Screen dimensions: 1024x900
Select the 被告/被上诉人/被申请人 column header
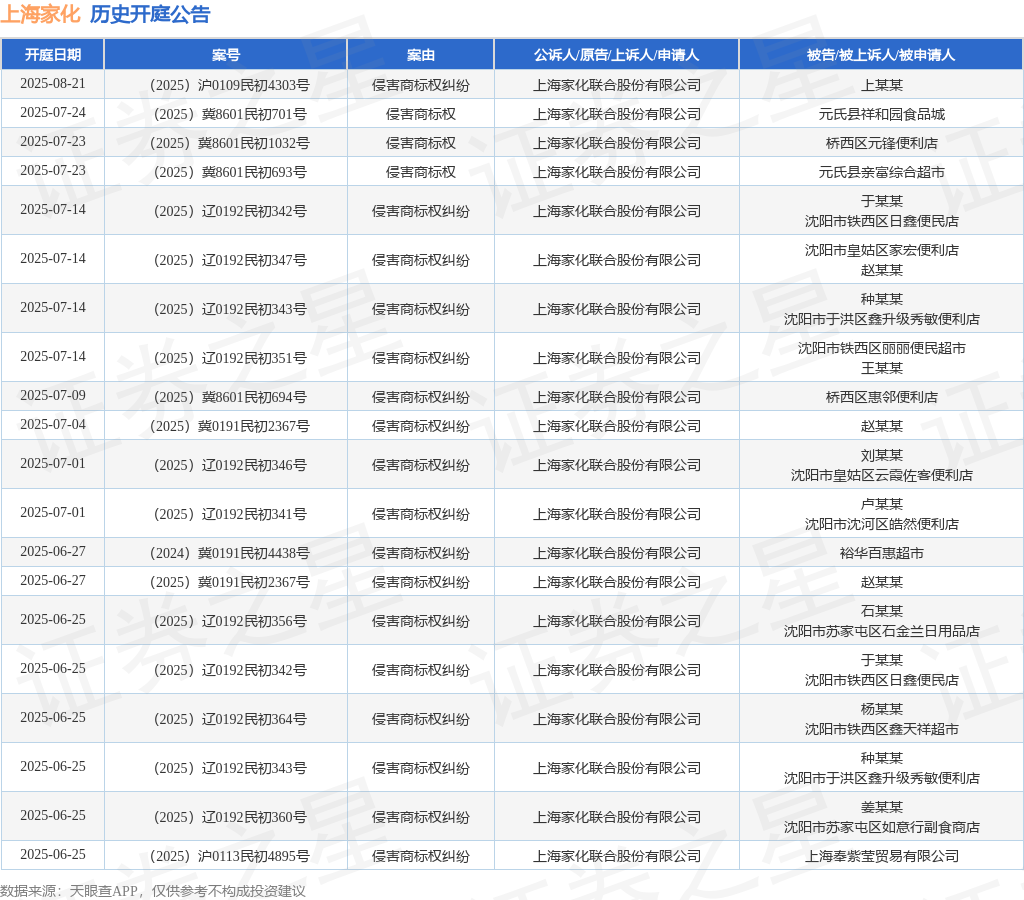881,55
